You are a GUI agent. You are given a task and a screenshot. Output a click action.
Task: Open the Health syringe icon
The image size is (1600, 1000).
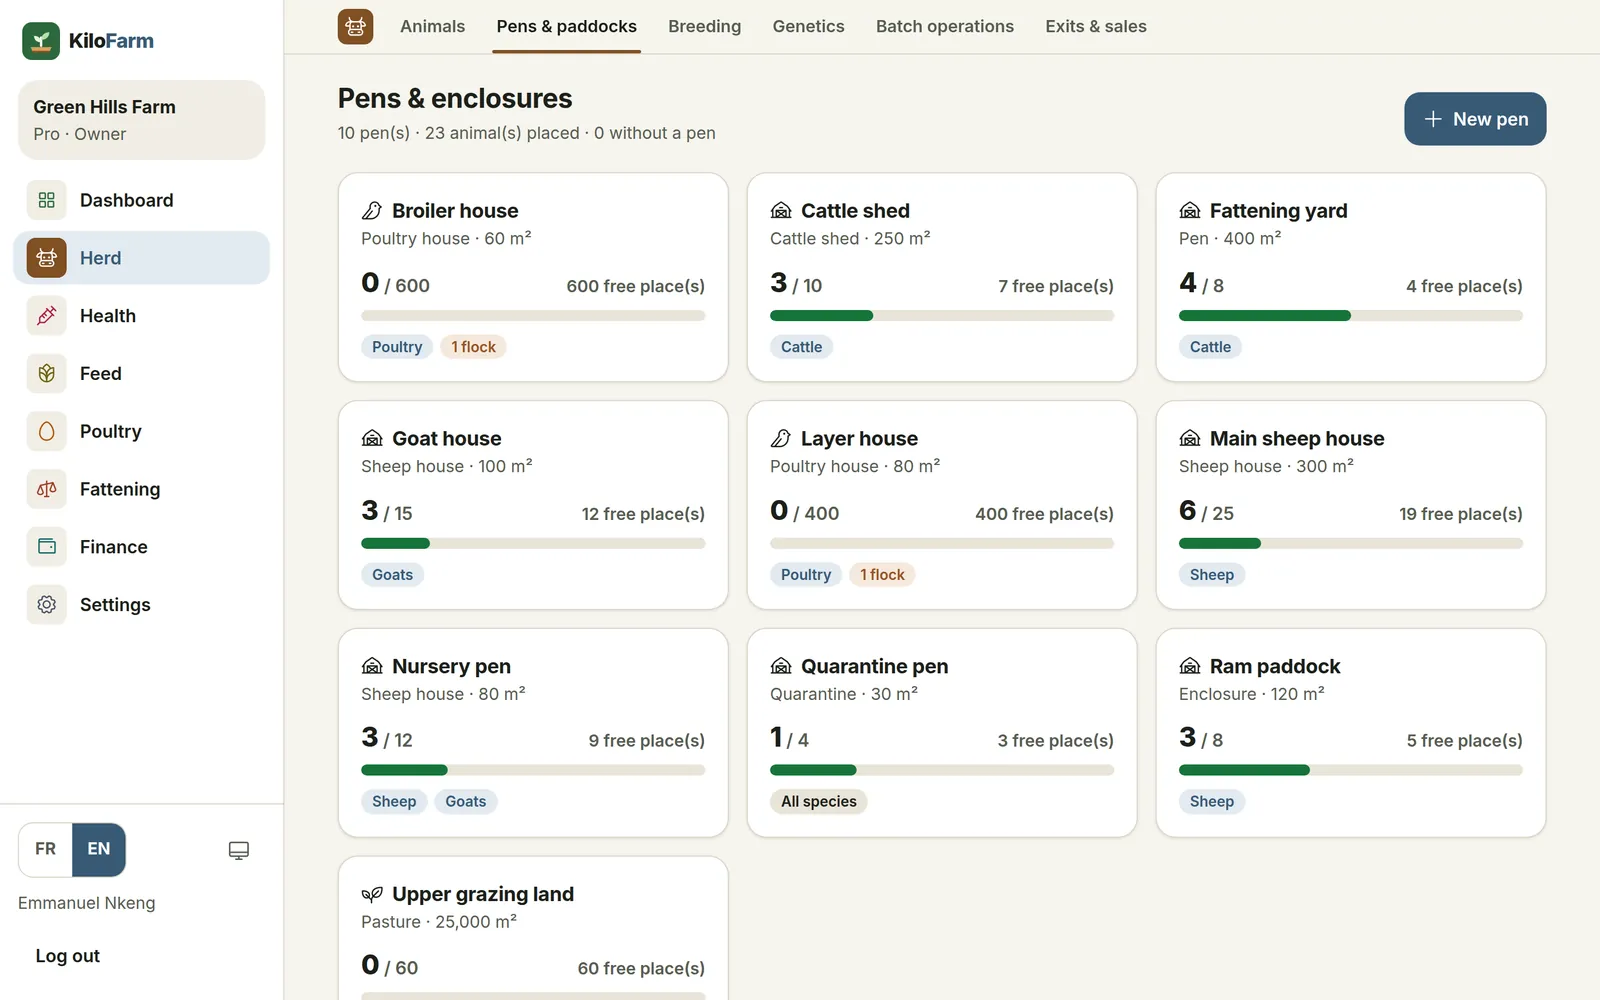tap(47, 316)
